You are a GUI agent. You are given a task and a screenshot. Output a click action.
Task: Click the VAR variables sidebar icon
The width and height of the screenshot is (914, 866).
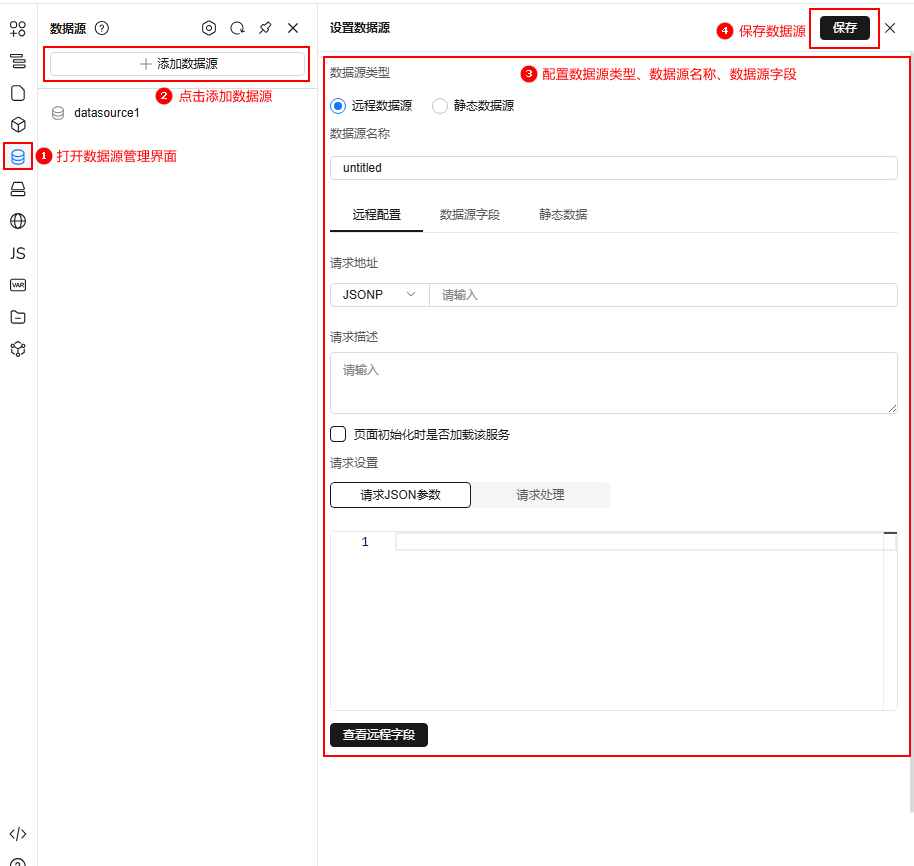pyautogui.click(x=18, y=285)
